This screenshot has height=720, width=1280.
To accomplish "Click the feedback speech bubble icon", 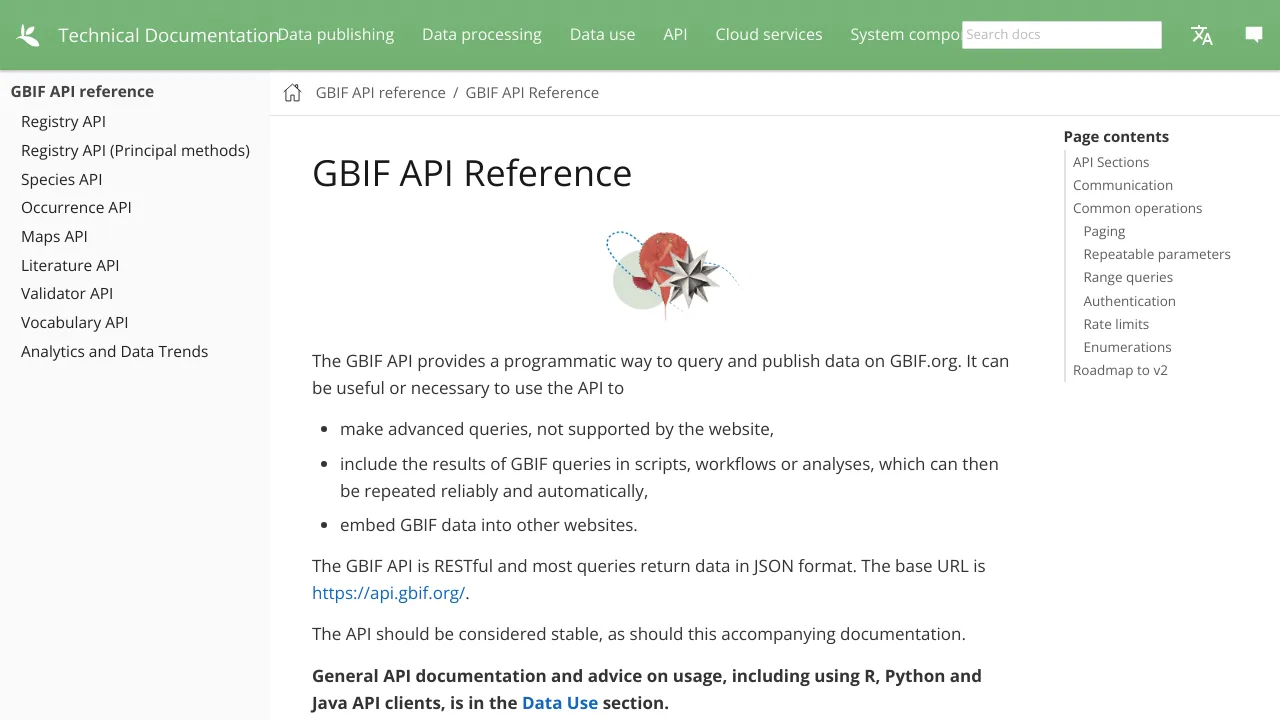I will point(1254,35).
